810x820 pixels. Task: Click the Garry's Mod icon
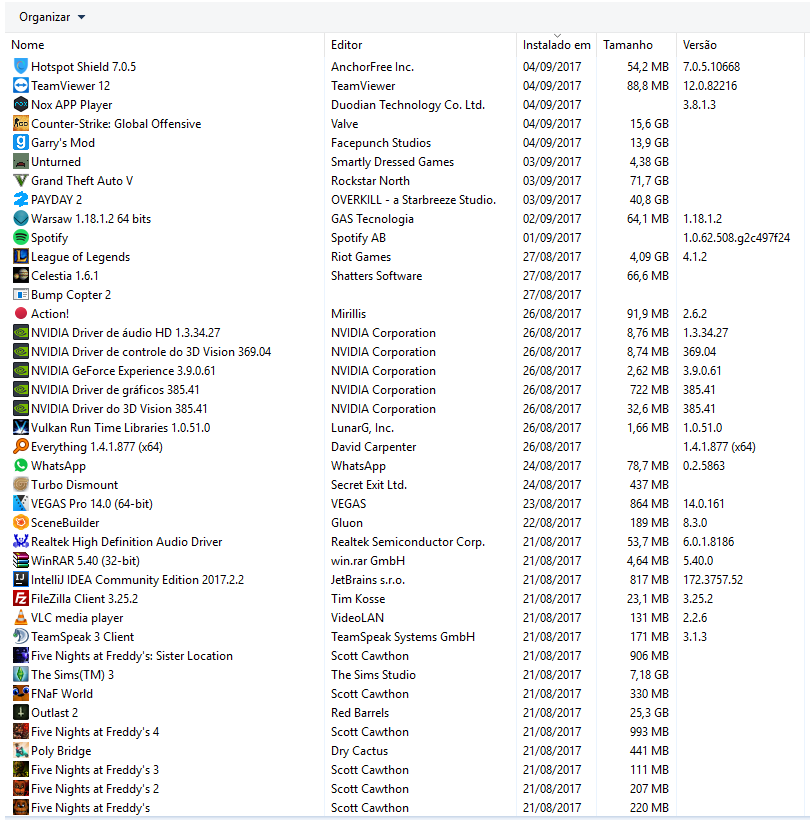[x=20, y=142]
